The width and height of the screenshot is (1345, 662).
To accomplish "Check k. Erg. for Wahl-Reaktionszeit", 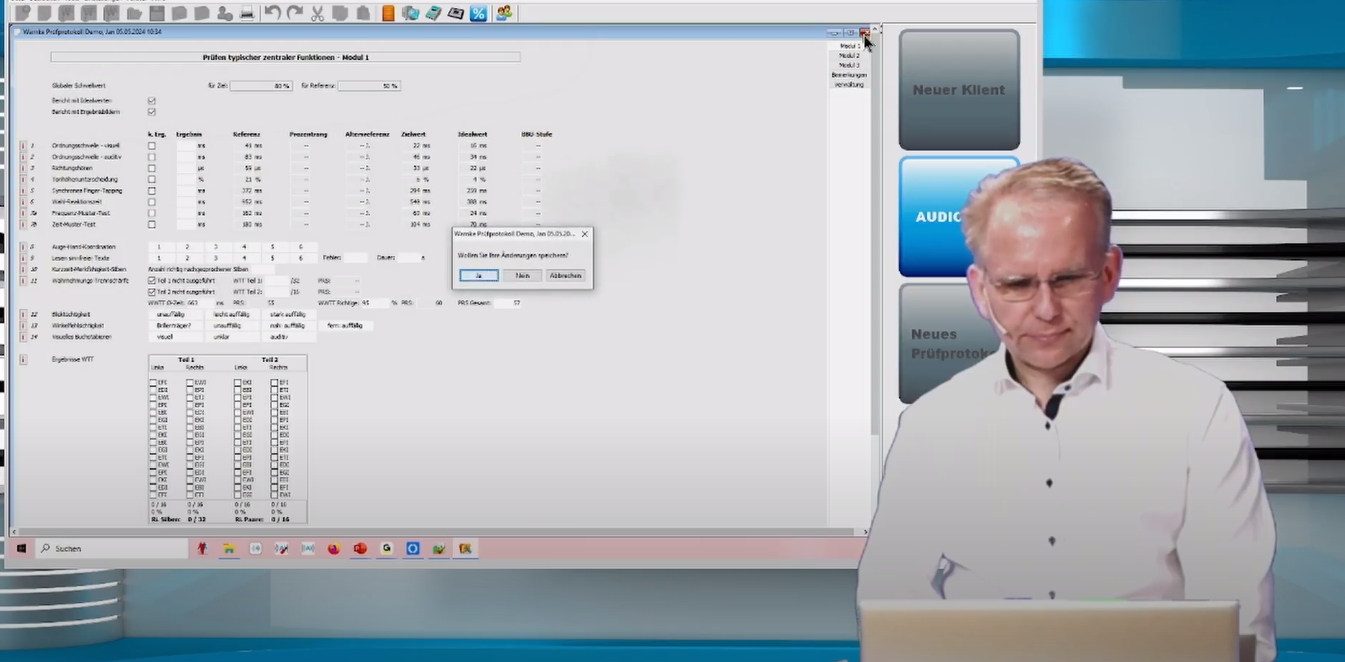I will click(152, 202).
